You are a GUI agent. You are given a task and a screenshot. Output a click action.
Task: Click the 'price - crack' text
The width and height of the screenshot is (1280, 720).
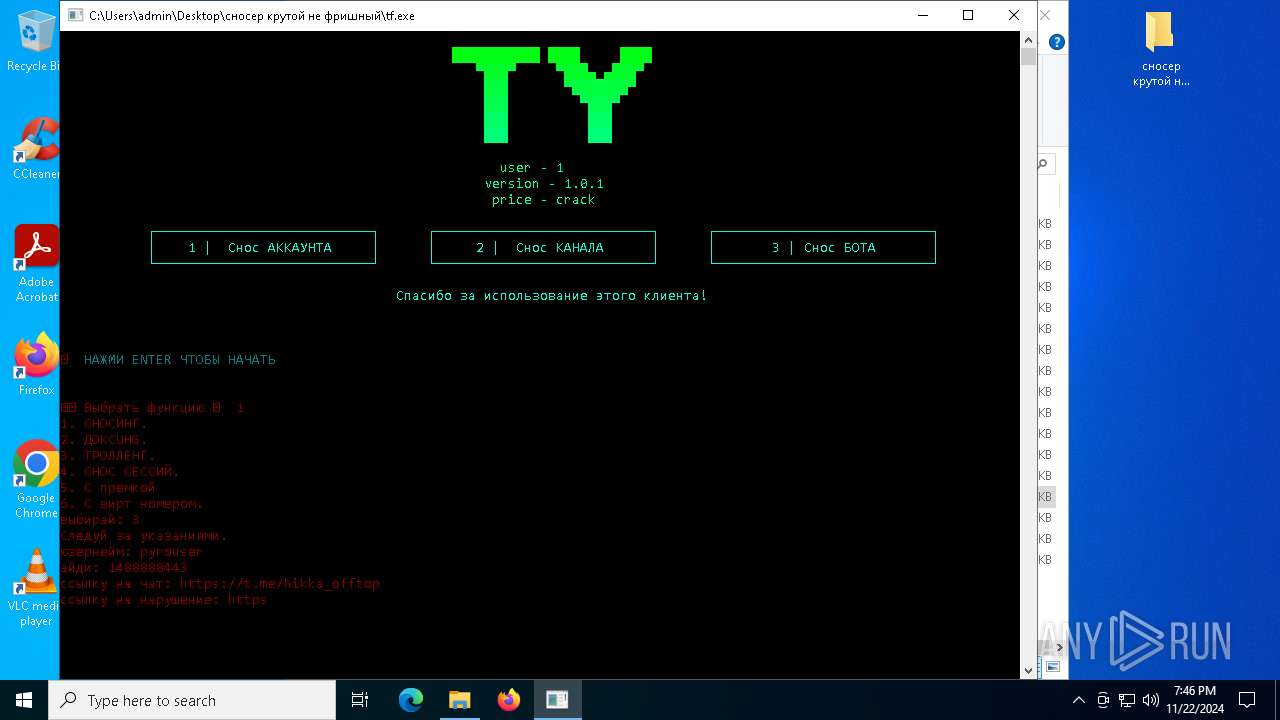pyautogui.click(x=543, y=200)
